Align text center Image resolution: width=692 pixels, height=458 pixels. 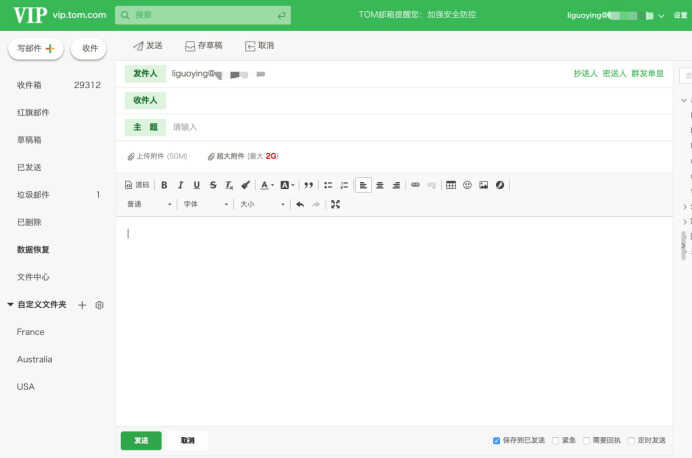click(380, 185)
